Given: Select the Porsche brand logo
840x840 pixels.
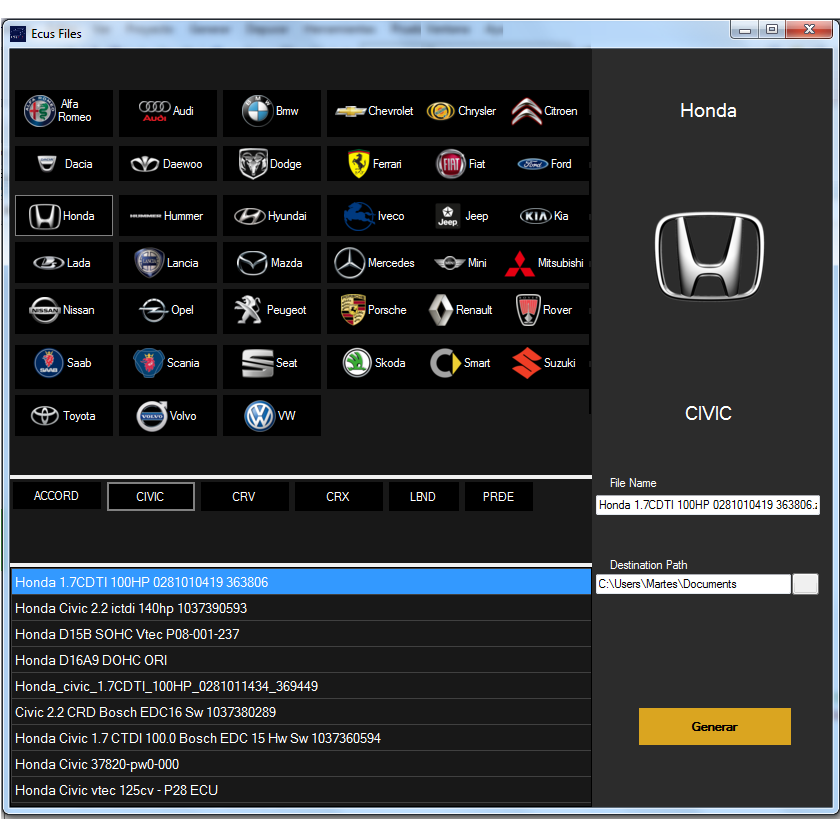Looking at the screenshot, I should (x=353, y=310).
